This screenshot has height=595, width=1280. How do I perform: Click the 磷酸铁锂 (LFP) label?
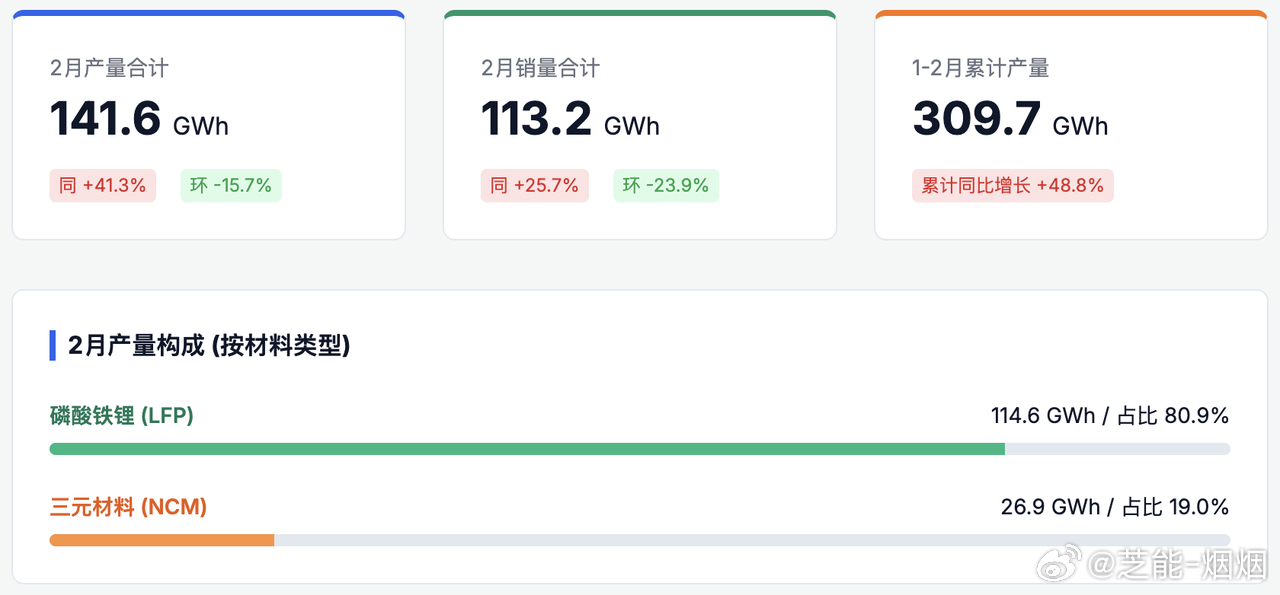(x=122, y=416)
